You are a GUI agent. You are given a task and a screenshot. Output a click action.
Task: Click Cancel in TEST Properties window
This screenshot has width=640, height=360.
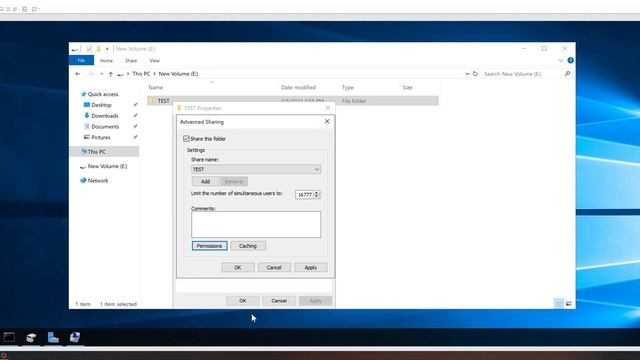point(279,301)
